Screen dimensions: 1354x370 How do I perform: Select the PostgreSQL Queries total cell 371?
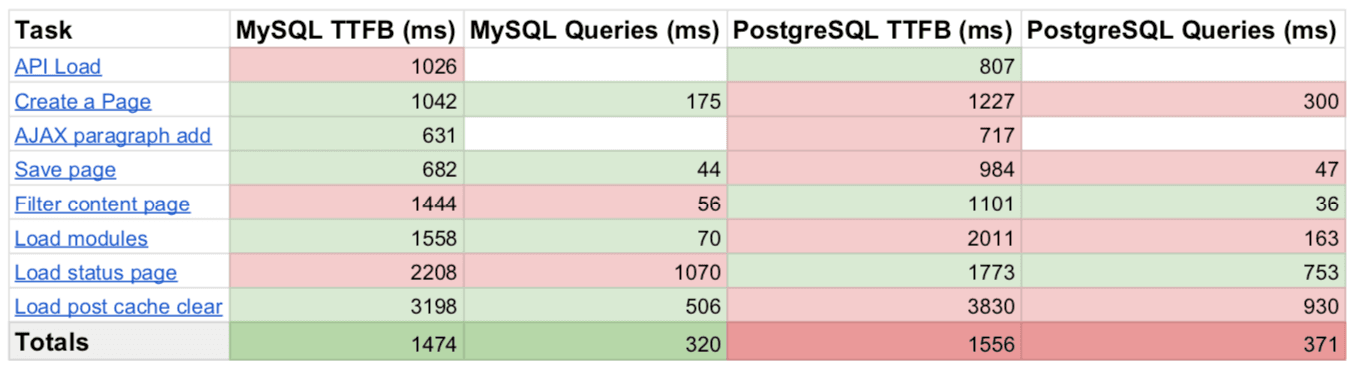point(1183,342)
